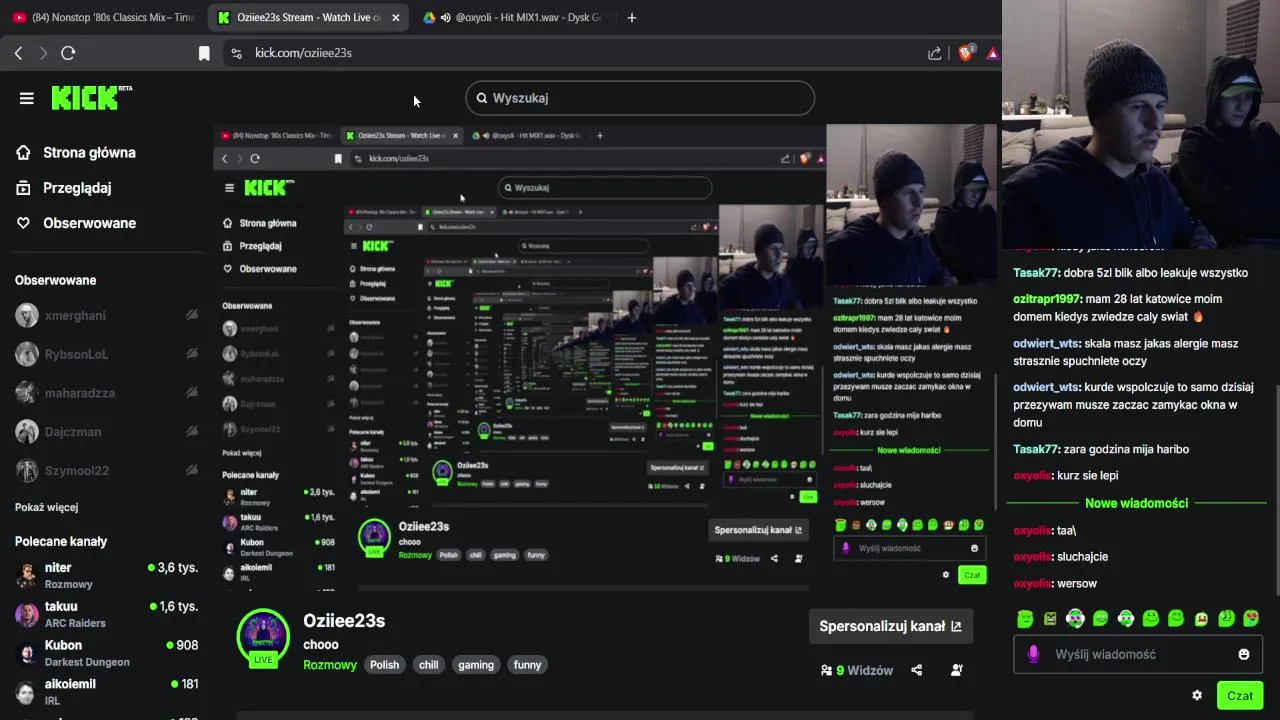The image size is (1280, 720).
Task: Insert the heart-eyes green emote
Action: pos(1250,619)
